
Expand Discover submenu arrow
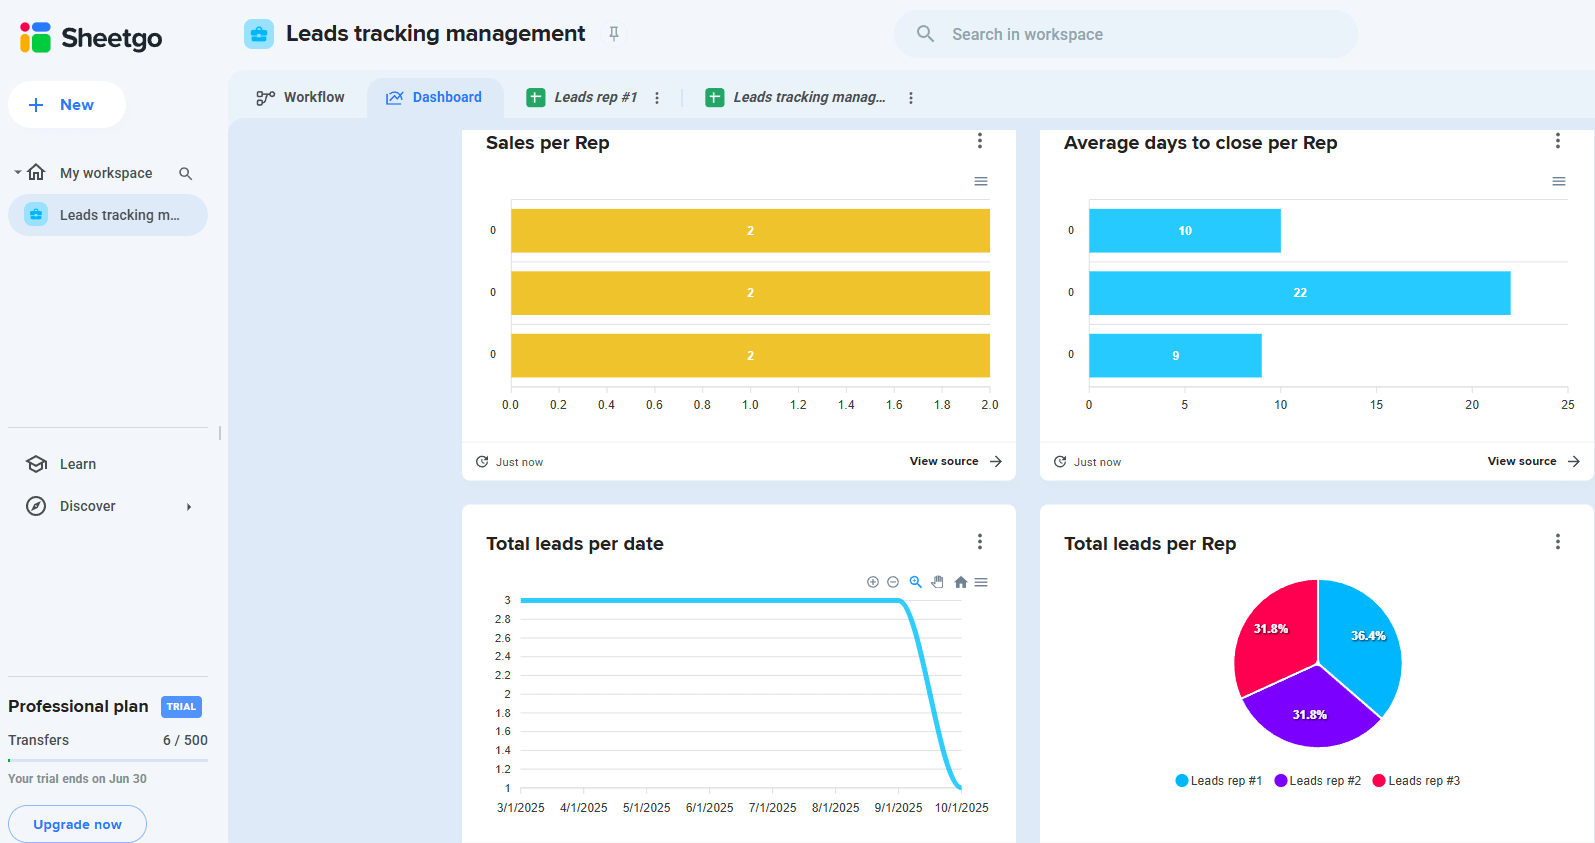tap(189, 507)
